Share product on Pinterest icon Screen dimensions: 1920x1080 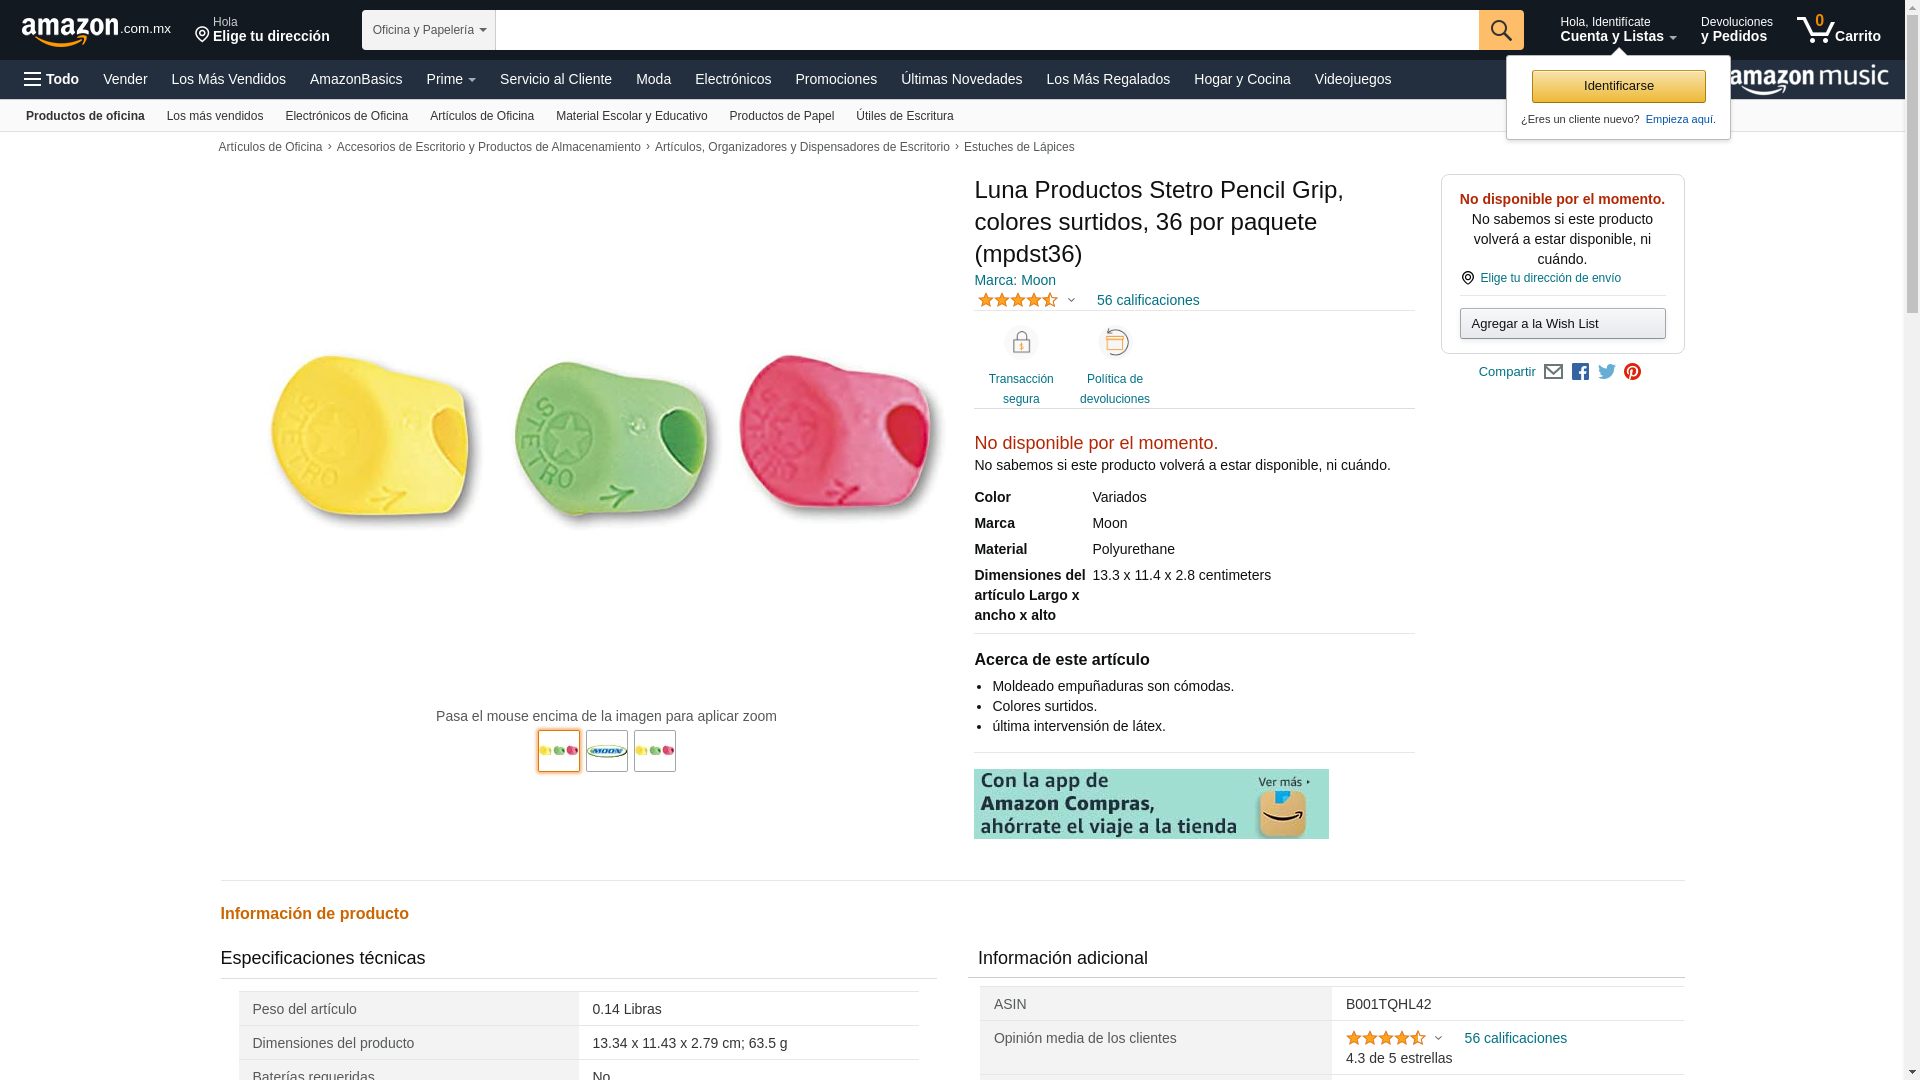(x=1633, y=372)
